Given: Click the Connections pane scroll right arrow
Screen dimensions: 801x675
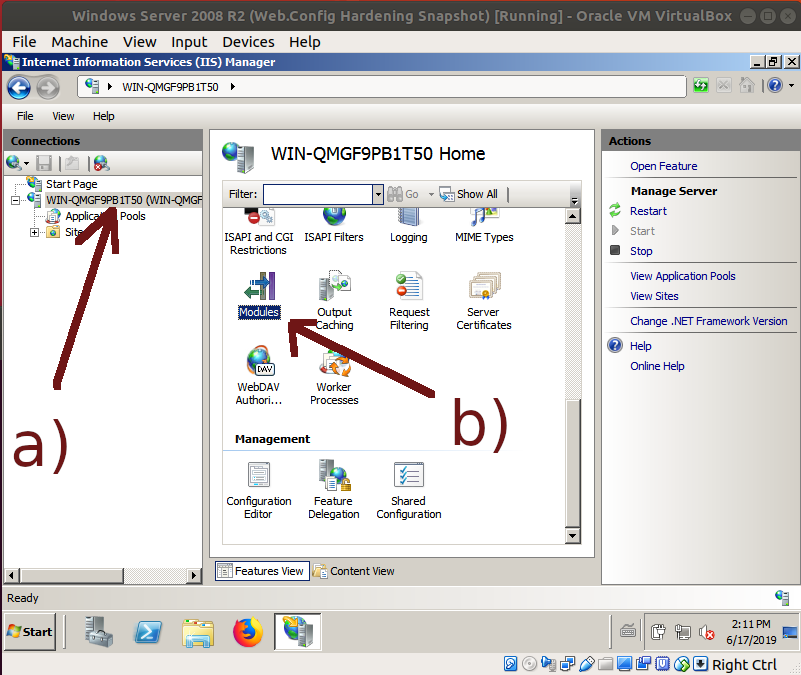Looking at the screenshot, I should pyautogui.click(x=194, y=575).
